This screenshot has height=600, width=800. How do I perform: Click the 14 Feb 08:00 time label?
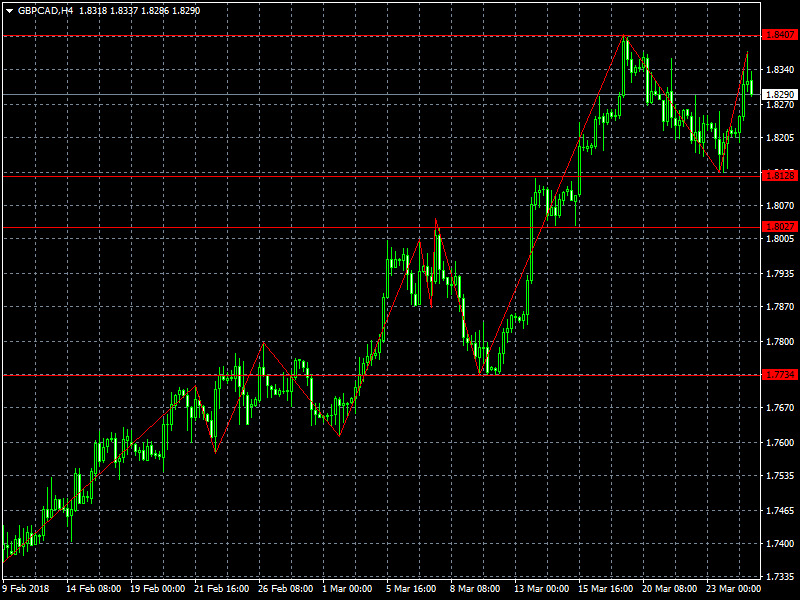(93, 589)
